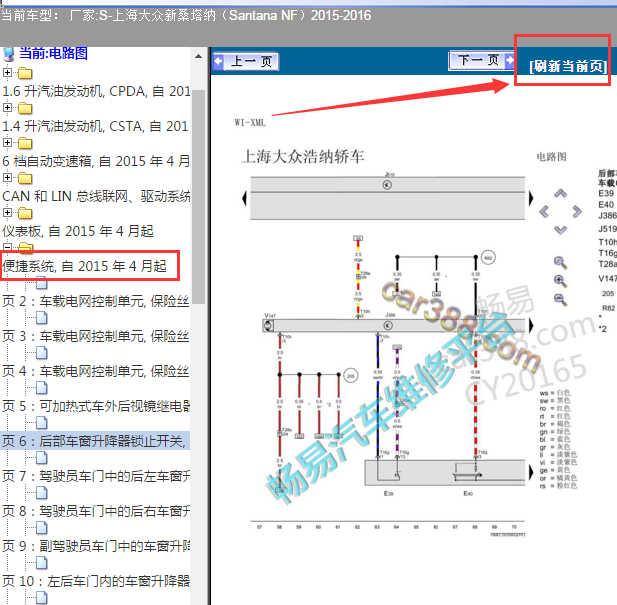The width and height of the screenshot is (617, 605).
Task: Open 页 9 副驾驶员车门中的车窗升降 page
Action: pos(96,546)
